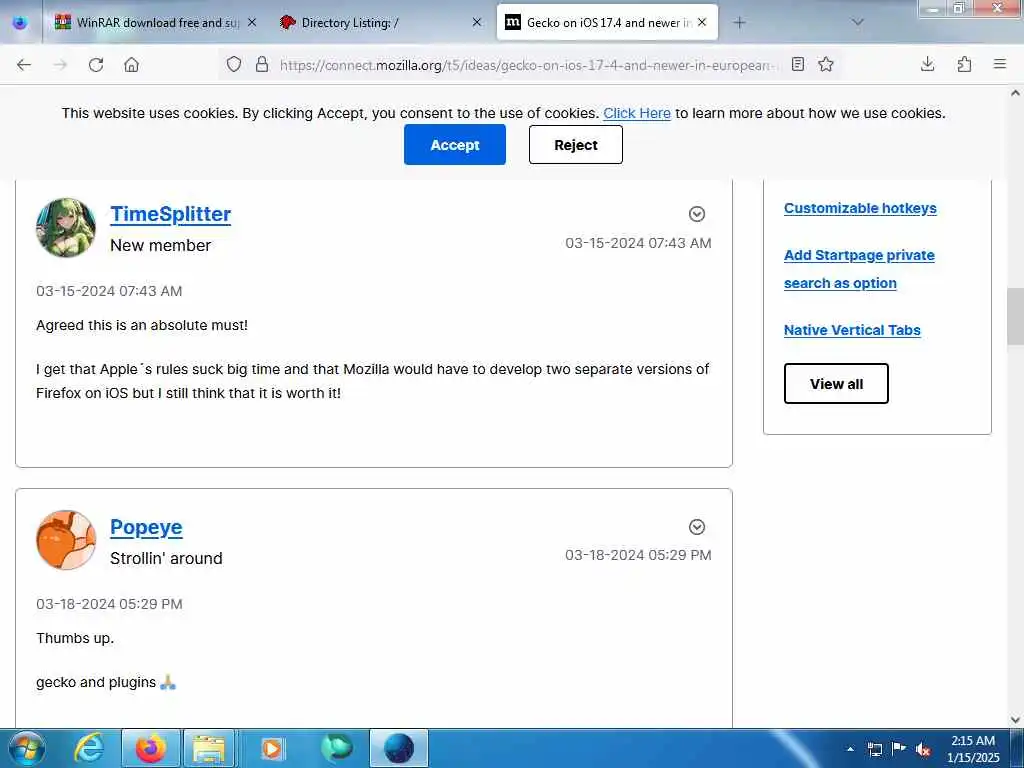
Task: Open the Windows Start menu
Action: point(26,748)
